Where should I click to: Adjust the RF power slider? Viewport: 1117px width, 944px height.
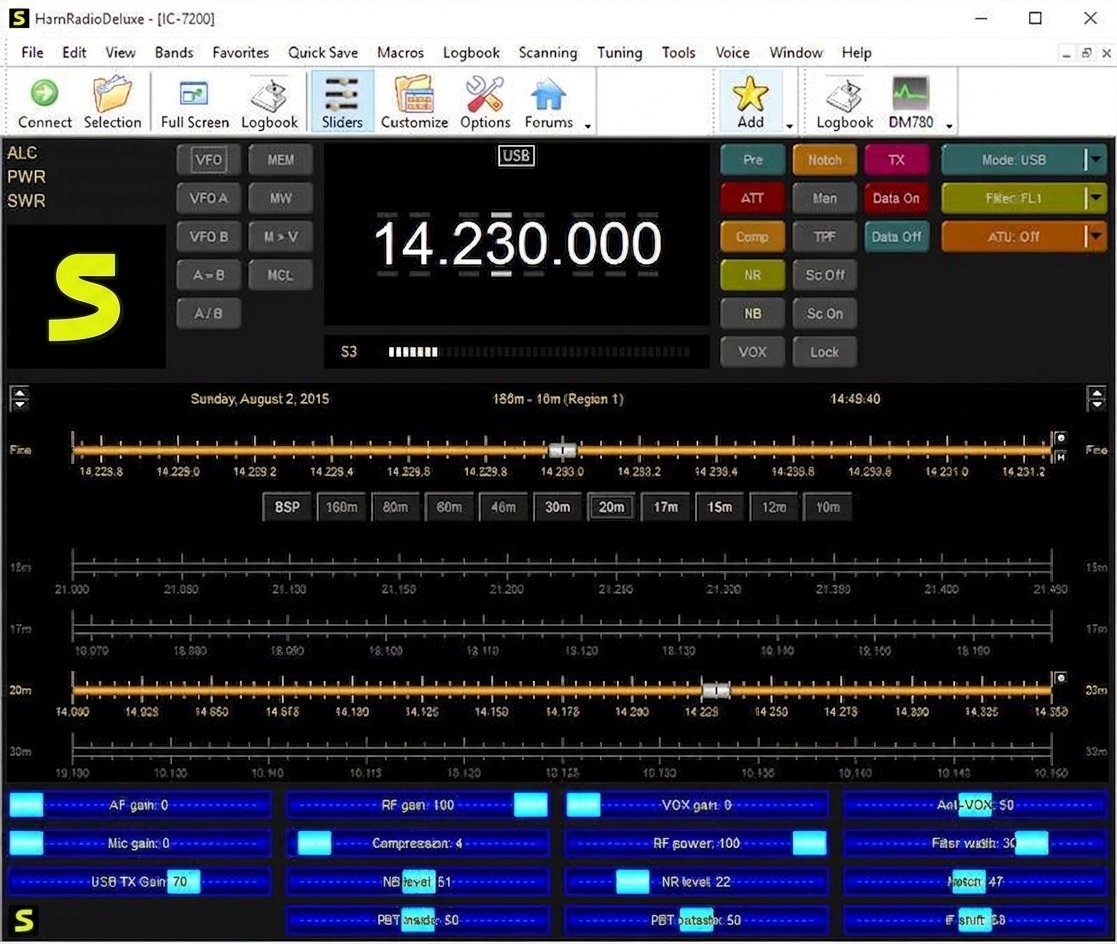pos(696,844)
